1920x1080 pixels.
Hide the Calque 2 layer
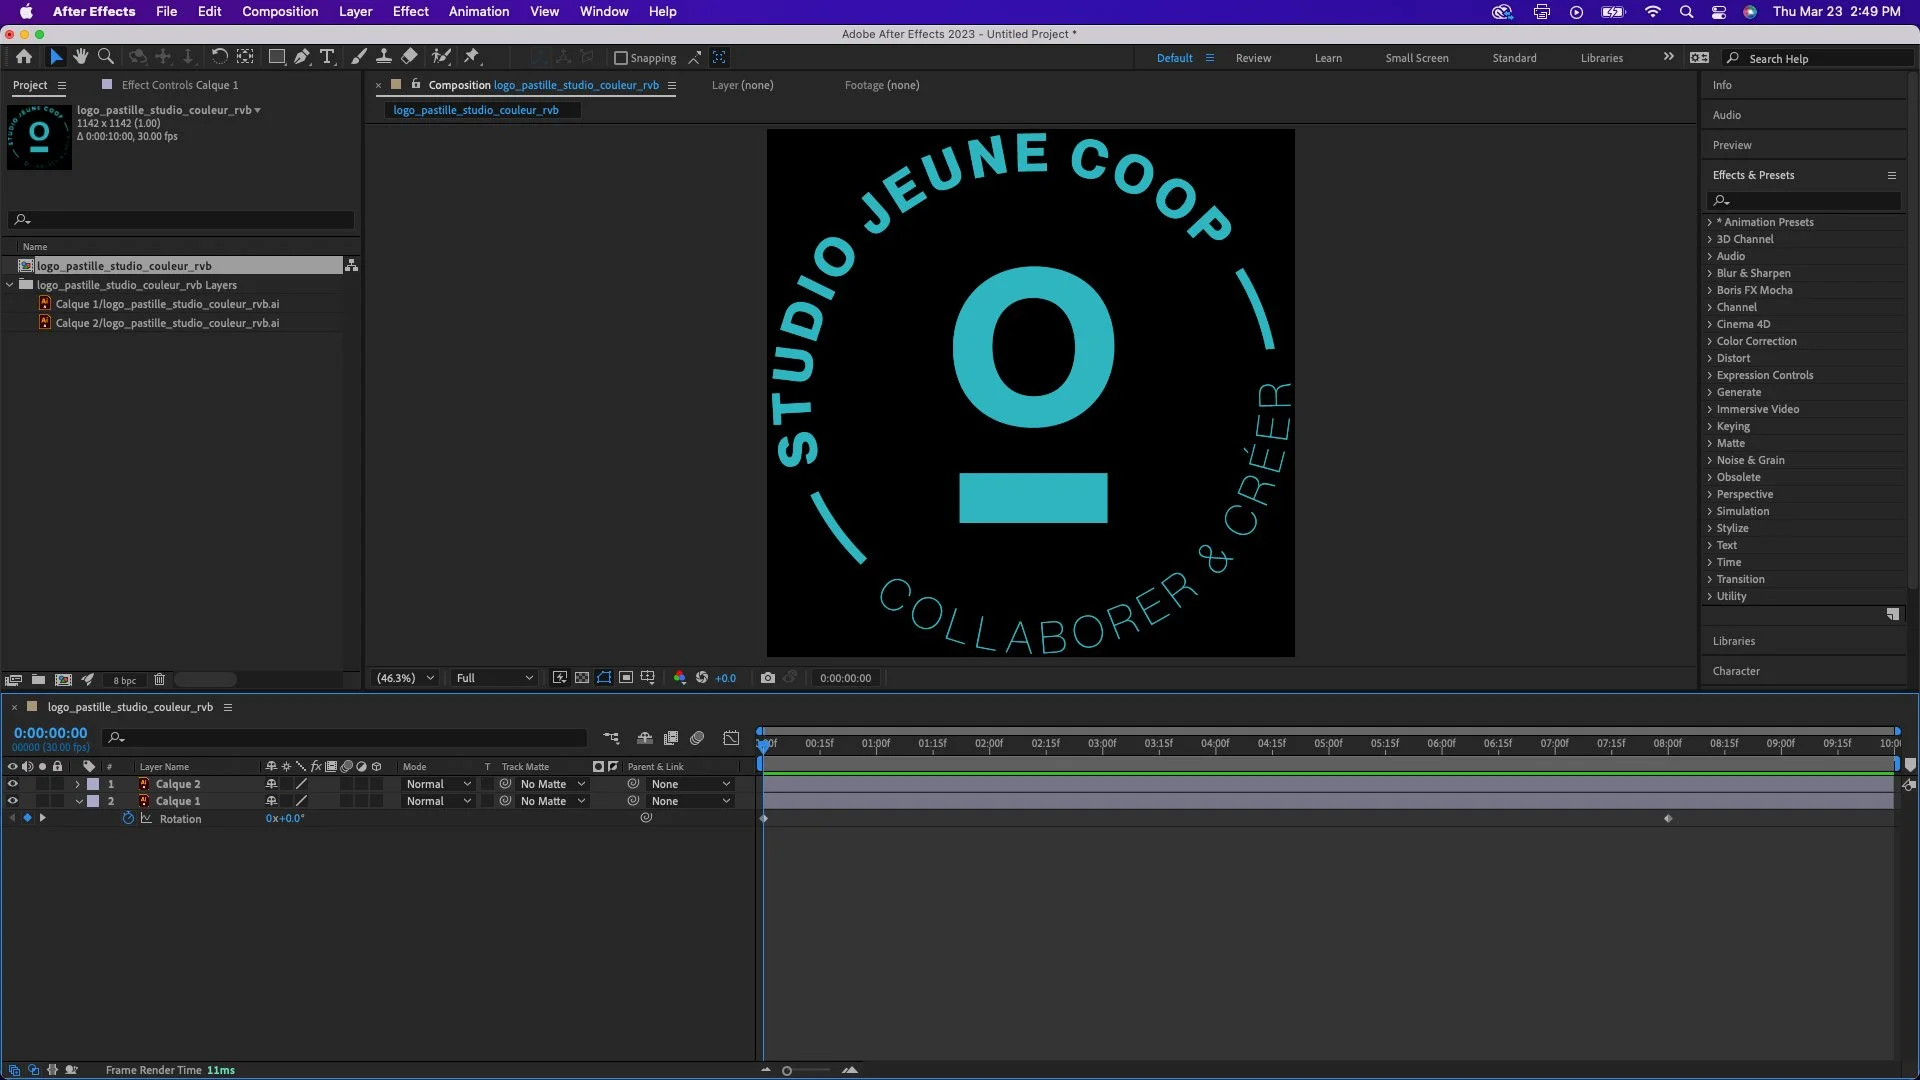(12, 784)
